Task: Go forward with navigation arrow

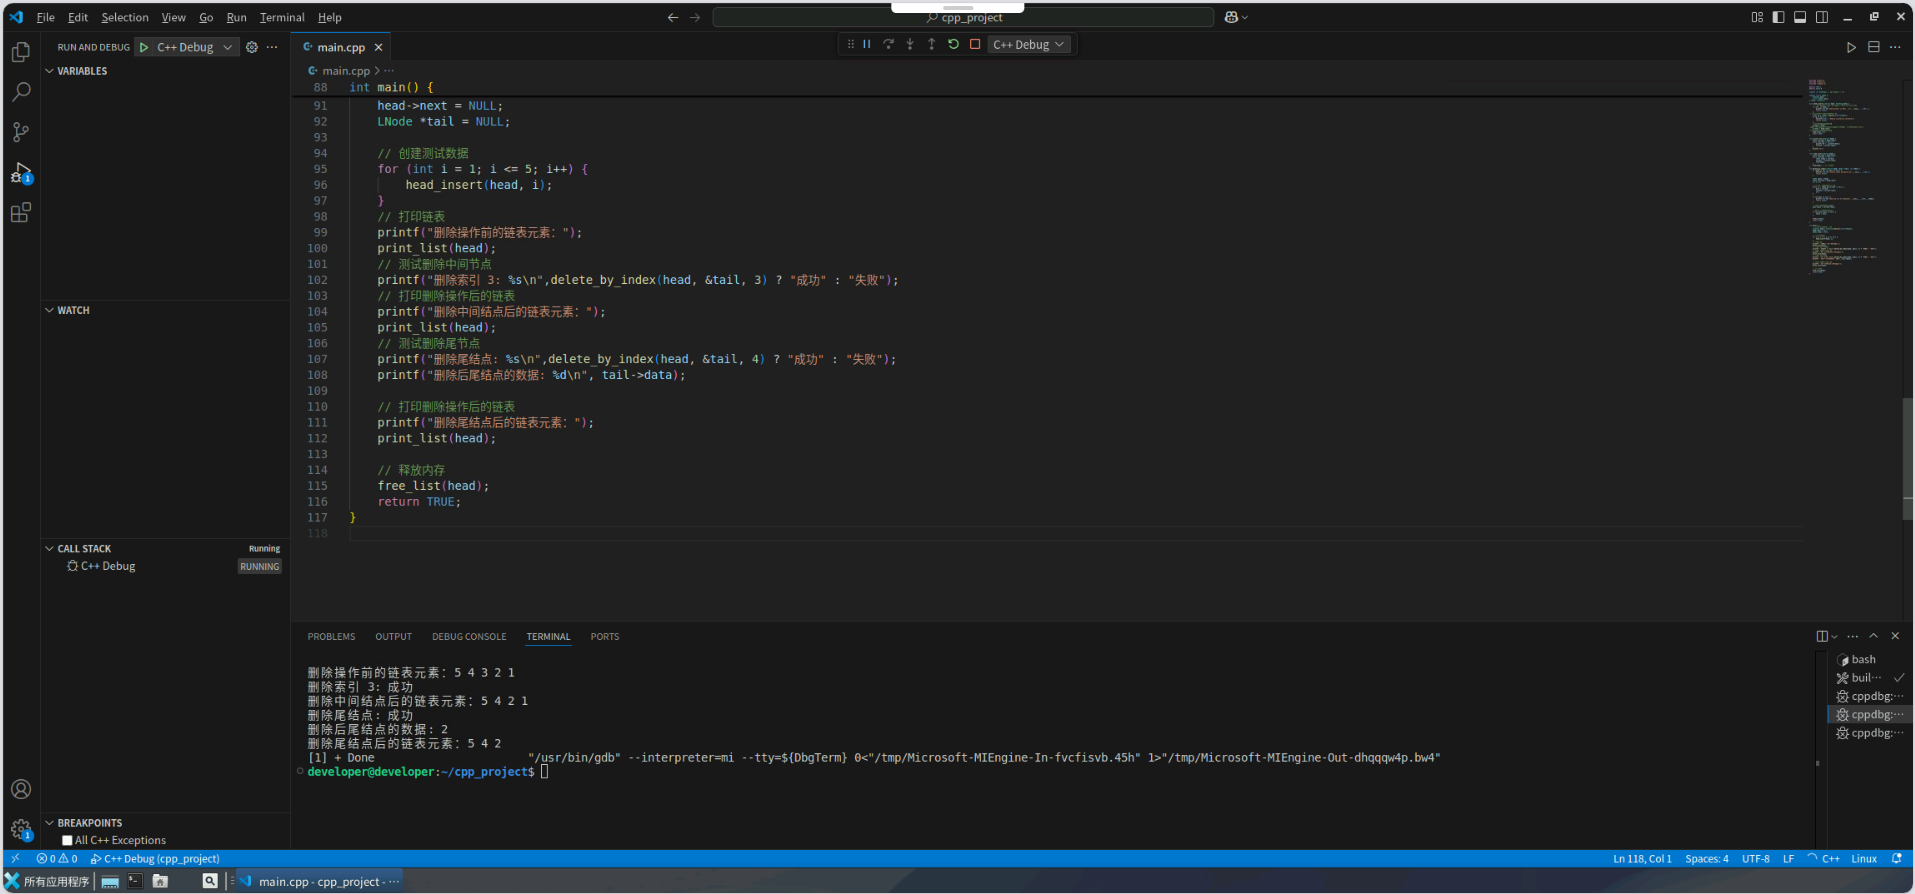Action: pos(695,17)
